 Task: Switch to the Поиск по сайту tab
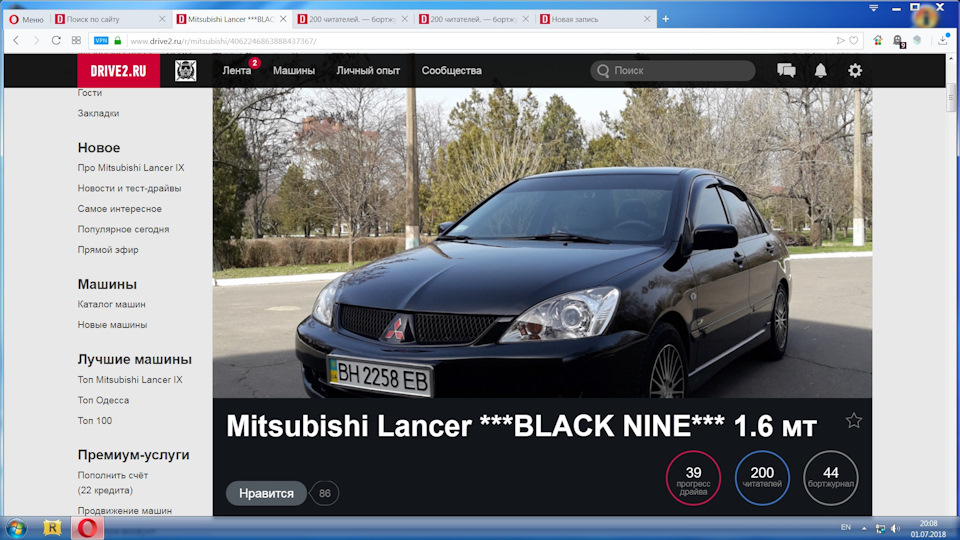[110, 20]
